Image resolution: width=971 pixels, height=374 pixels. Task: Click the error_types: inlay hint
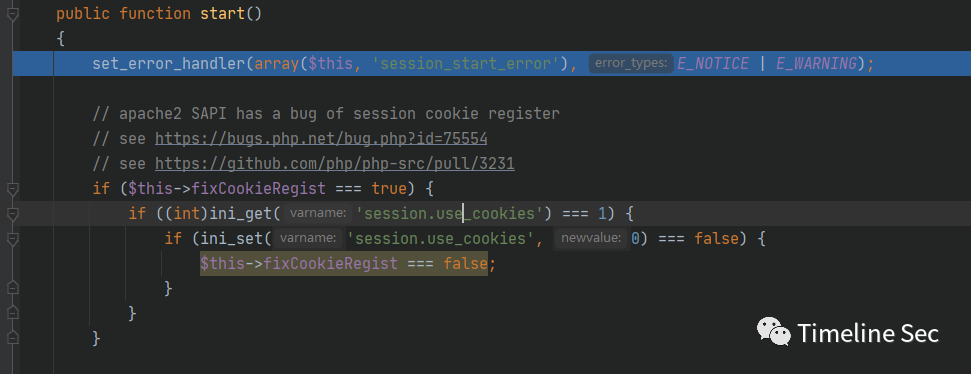(x=630, y=63)
